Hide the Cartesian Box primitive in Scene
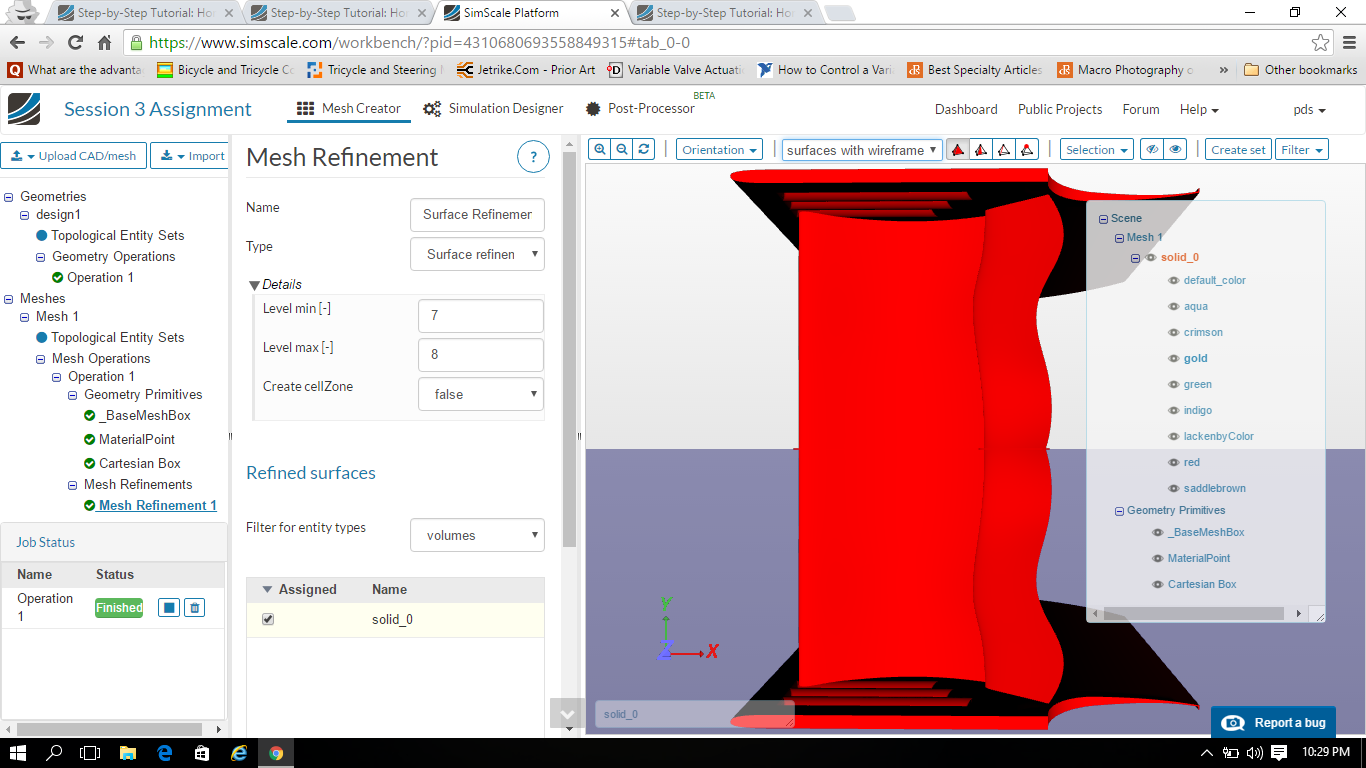Image resolution: width=1366 pixels, height=768 pixels. click(1158, 585)
